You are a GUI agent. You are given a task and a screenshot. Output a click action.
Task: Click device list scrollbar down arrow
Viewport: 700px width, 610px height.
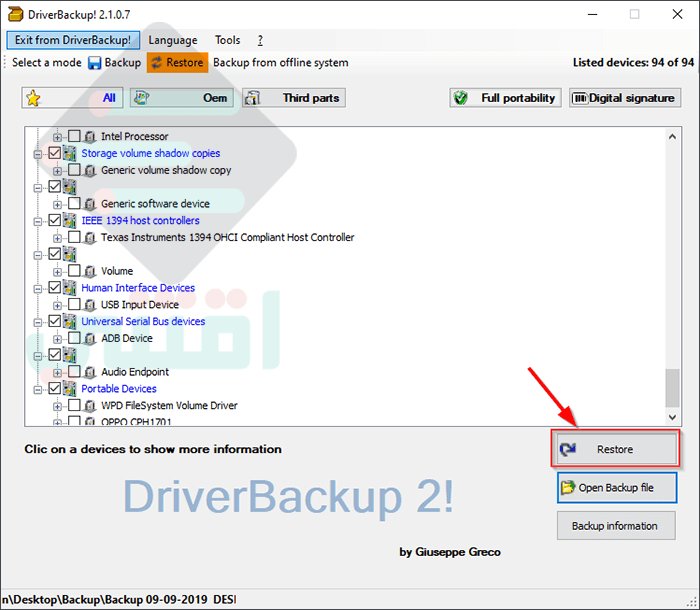[672, 417]
